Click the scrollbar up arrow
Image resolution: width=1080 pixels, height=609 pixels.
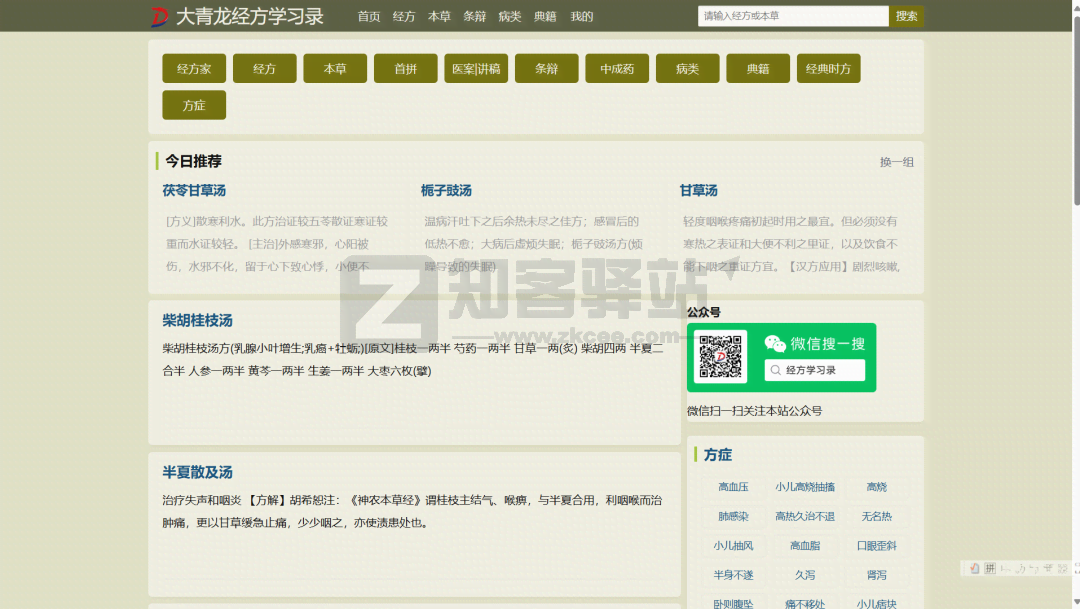1074,5
